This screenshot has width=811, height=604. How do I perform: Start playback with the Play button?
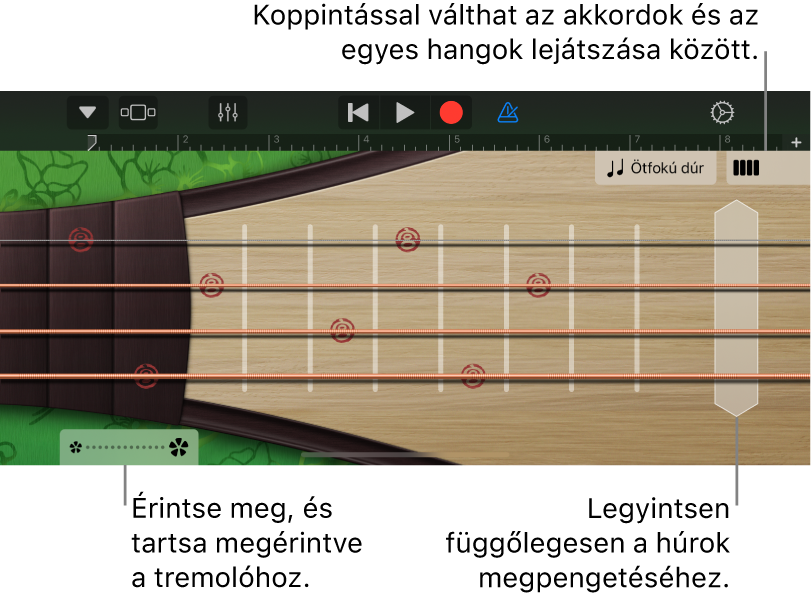click(404, 112)
